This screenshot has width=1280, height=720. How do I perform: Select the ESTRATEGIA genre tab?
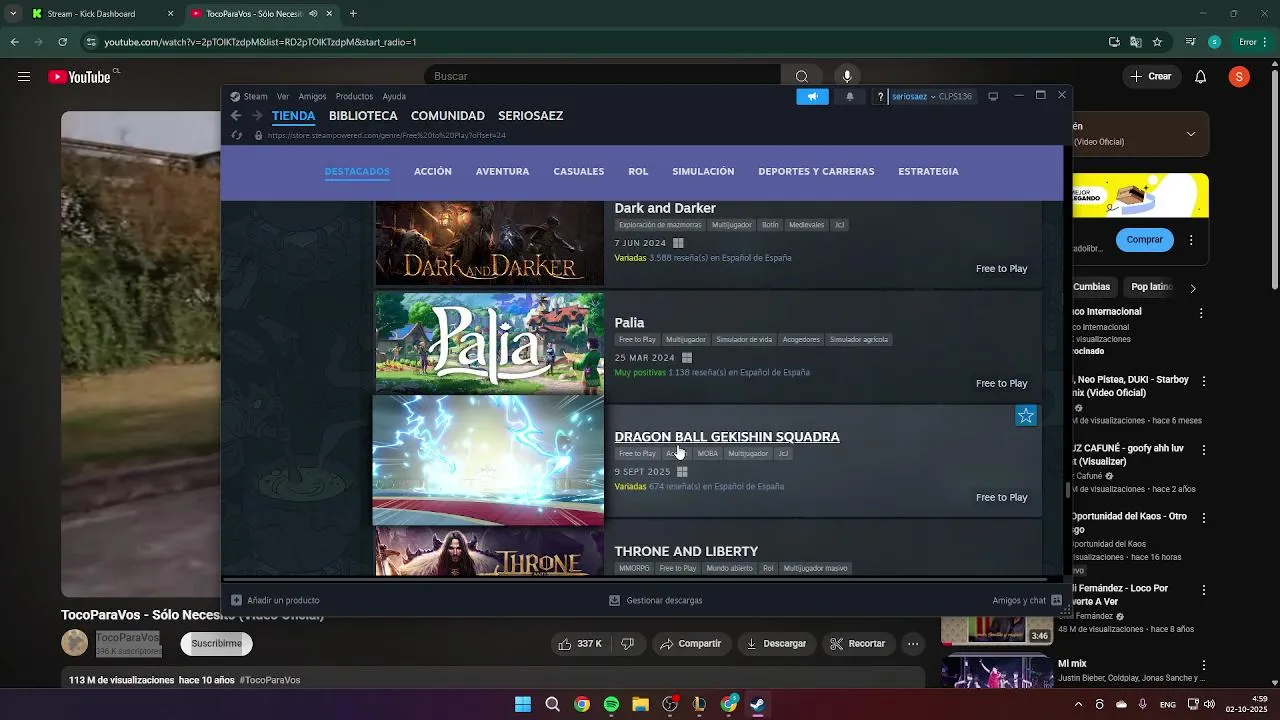click(x=928, y=172)
